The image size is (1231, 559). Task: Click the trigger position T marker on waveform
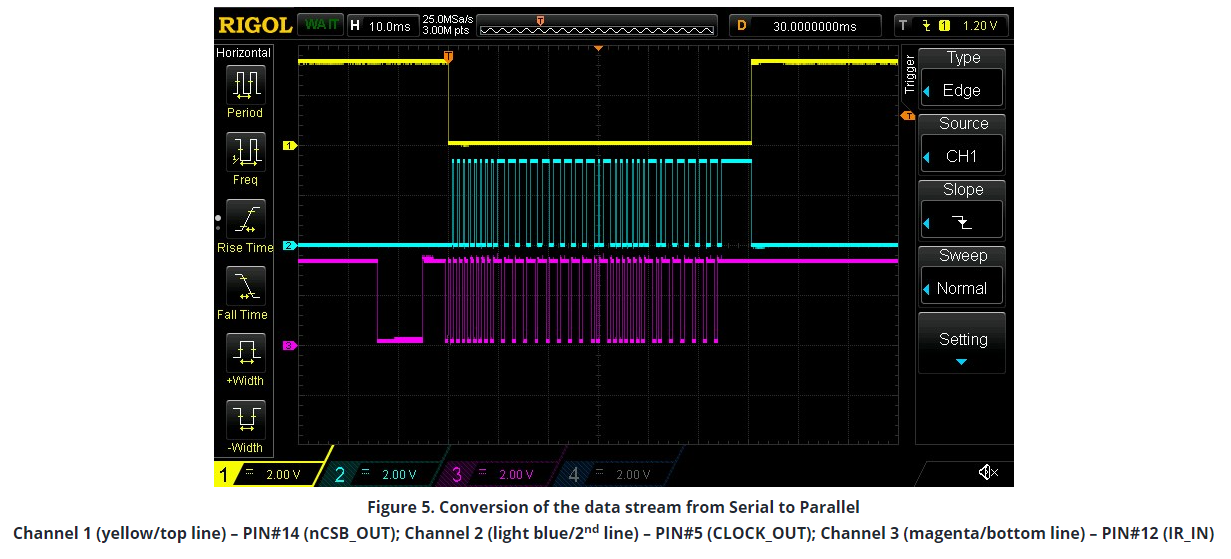[448, 56]
